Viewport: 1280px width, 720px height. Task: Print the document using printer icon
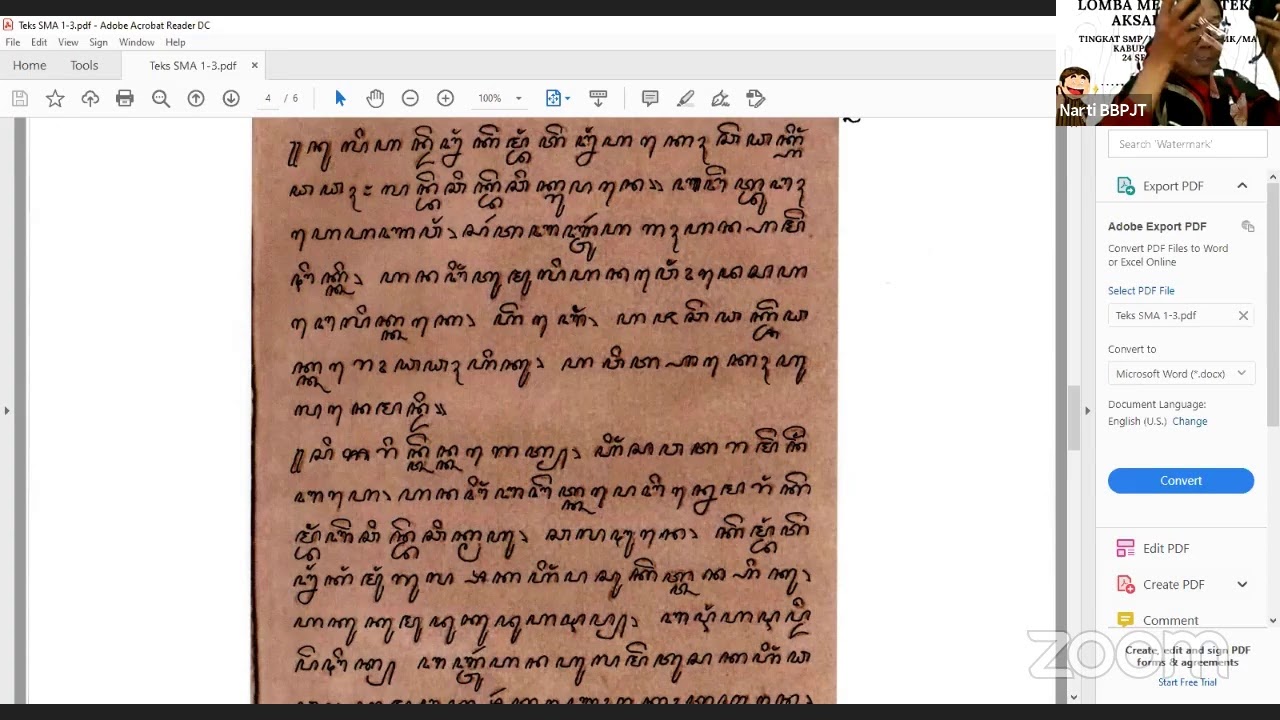pyautogui.click(x=125, y=98)
